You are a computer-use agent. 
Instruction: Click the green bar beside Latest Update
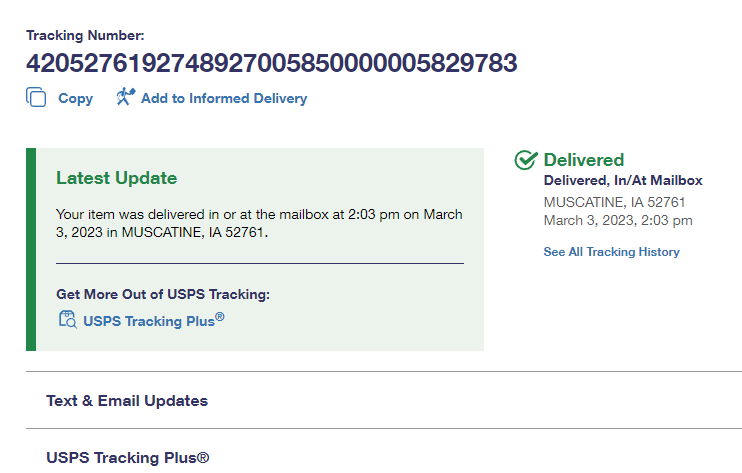(31, 250)
